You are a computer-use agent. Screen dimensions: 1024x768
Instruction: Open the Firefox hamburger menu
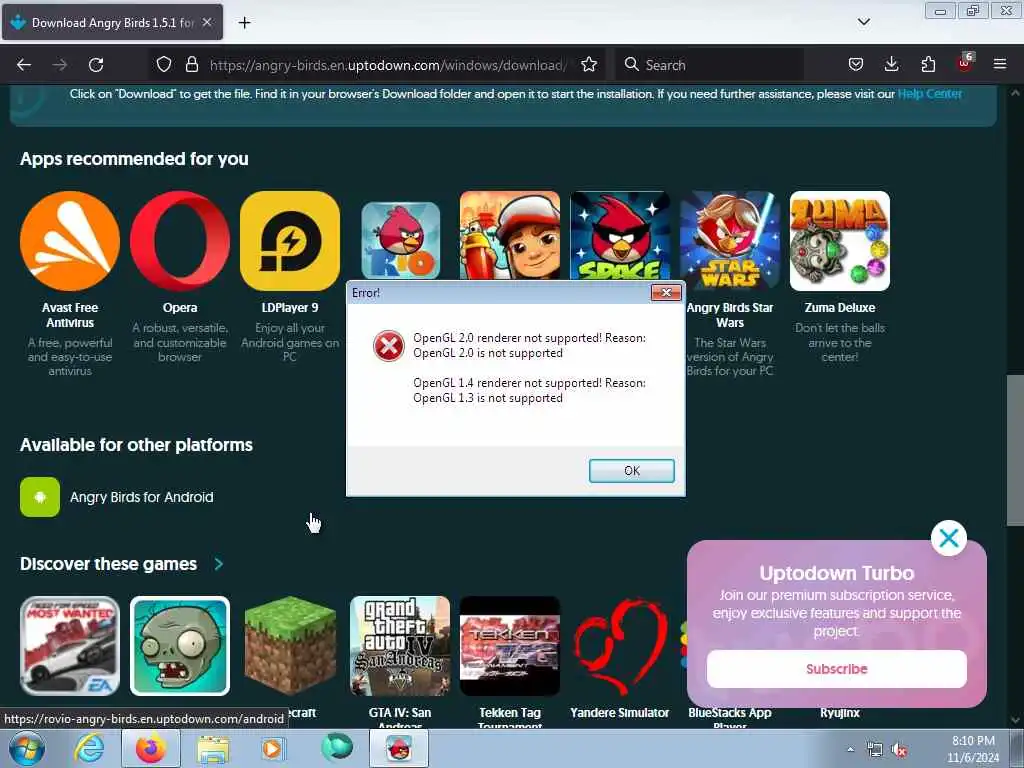click(1000, 65)
